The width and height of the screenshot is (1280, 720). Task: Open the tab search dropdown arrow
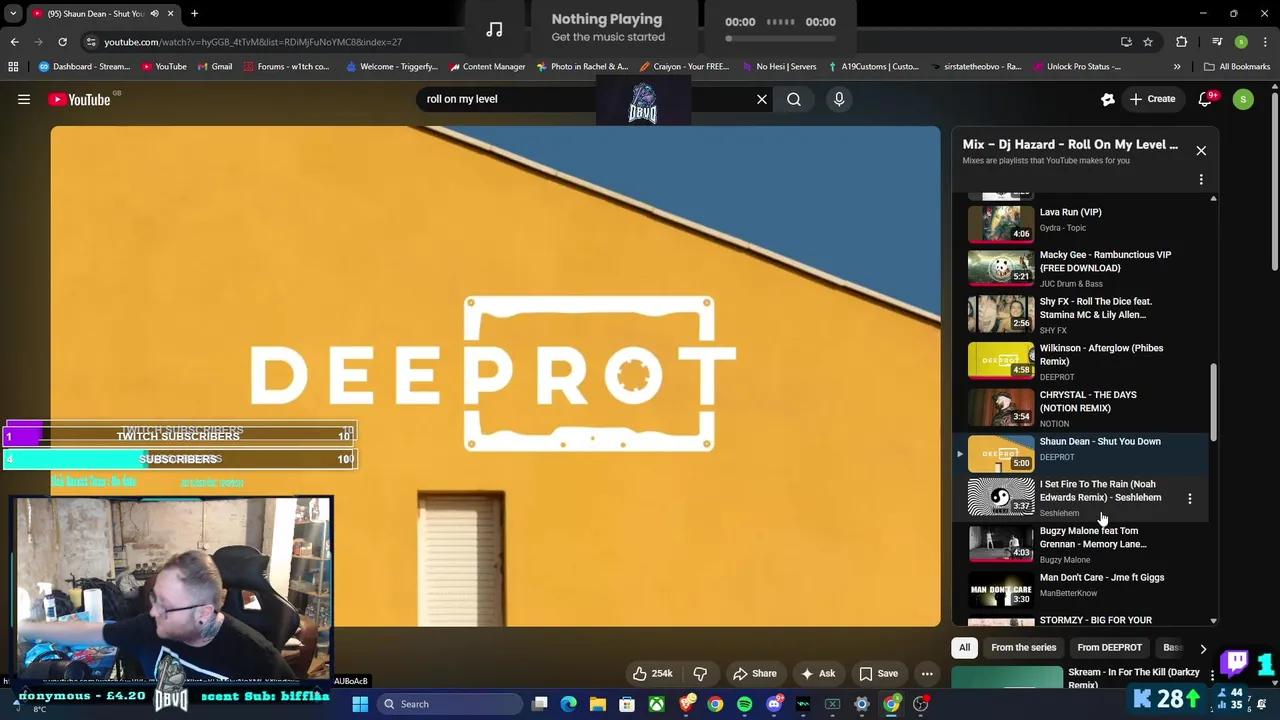(x=13, y=14)
